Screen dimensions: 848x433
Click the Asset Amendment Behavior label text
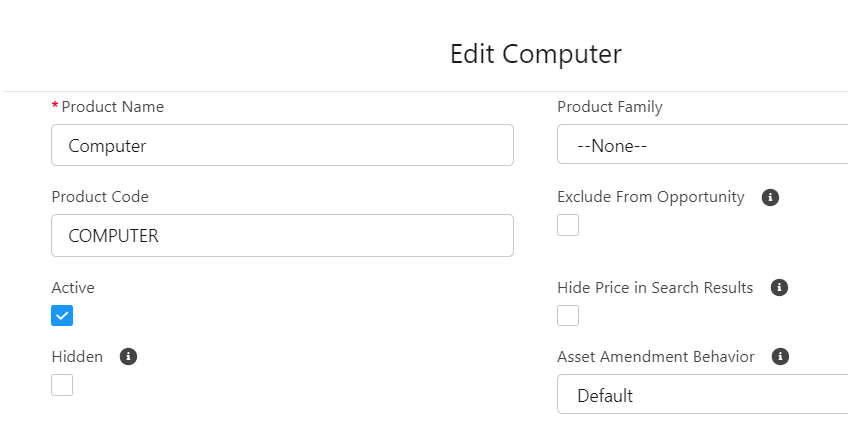655,356
